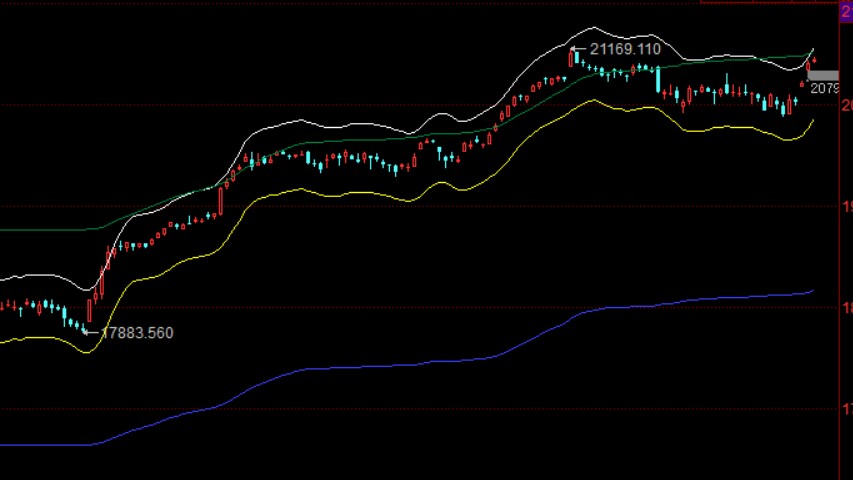853x480 pixels.
Task: Click the arrow pointing to the 17883.560 low
Action: [x=91, y=332]
